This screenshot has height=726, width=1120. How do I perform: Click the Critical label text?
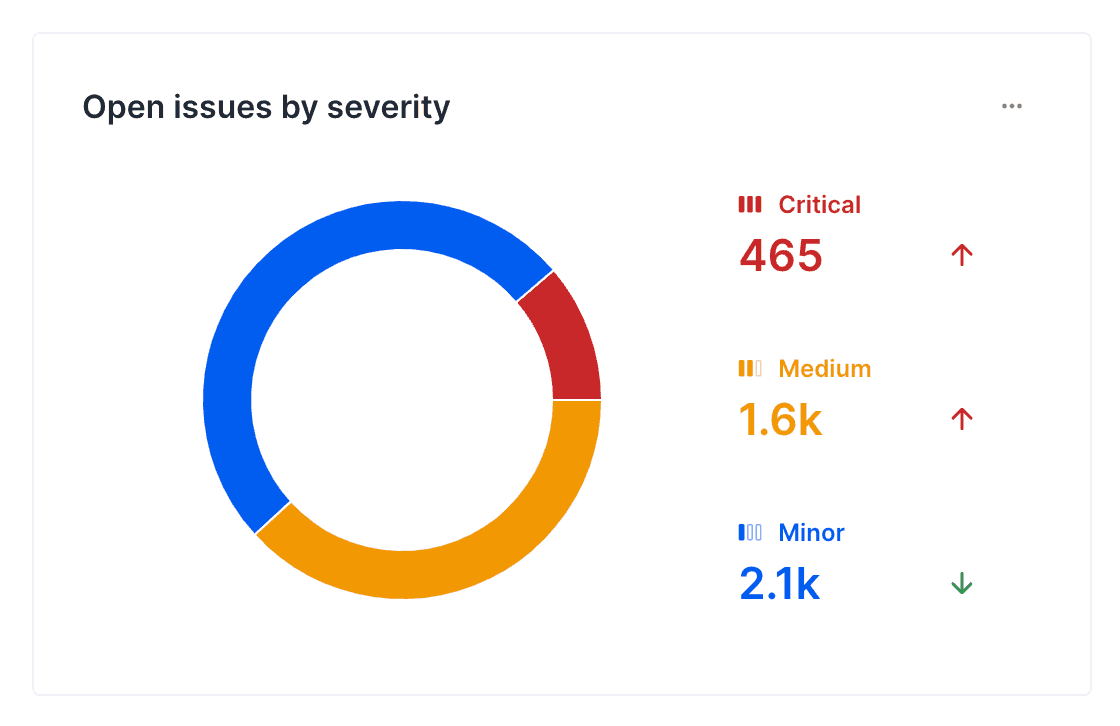pos(819,204)
